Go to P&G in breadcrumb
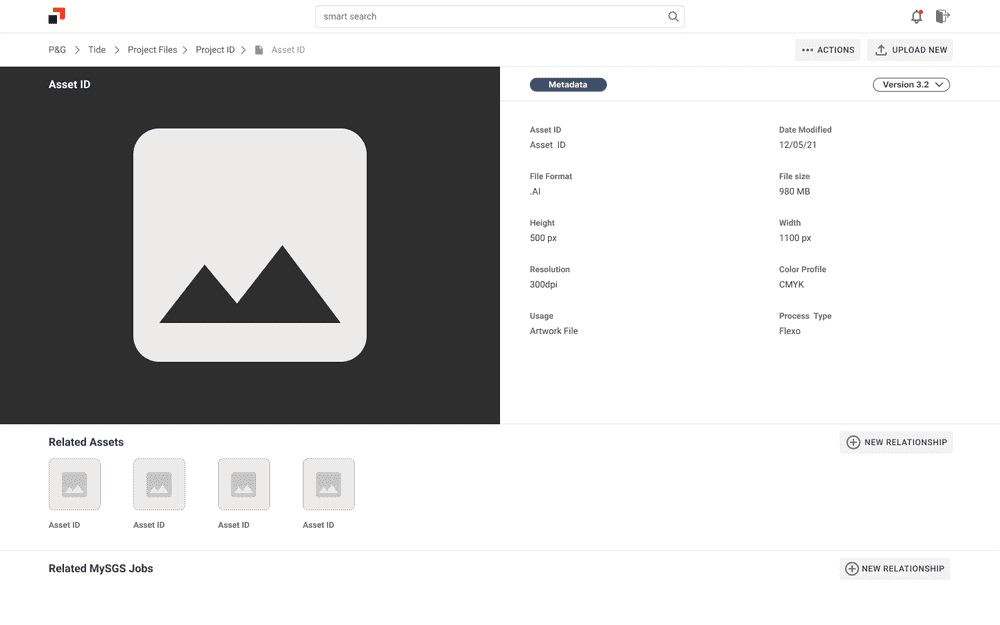Viewport: 1000px width, 625px height. click(x=57, y=50)
